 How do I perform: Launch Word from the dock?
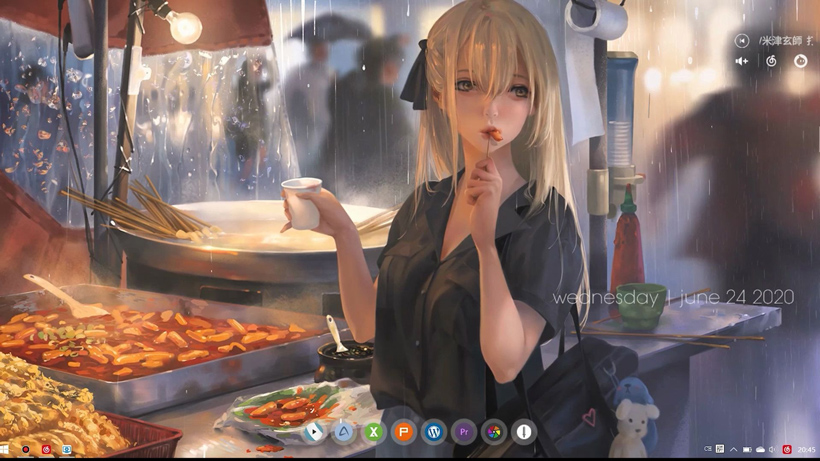[x=434, y=432]
